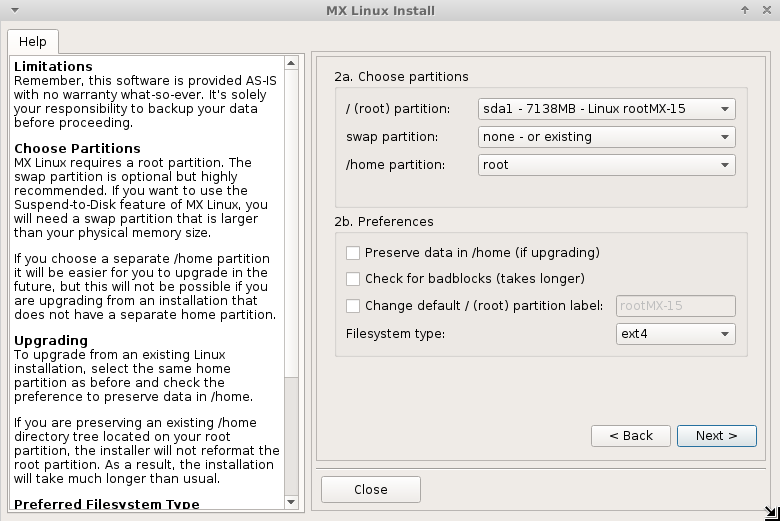
Task: Proceed with the Next button
Action: tap(717, 436)
